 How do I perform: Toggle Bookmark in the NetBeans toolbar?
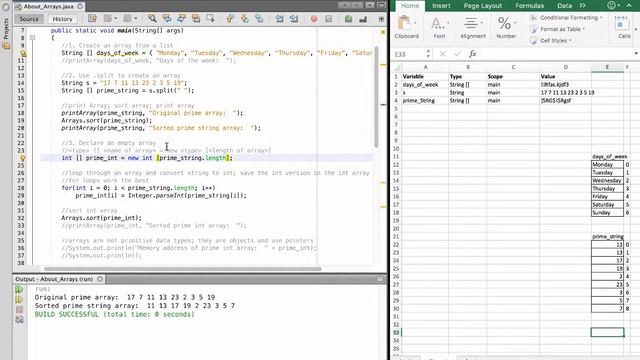click(259, 19)
